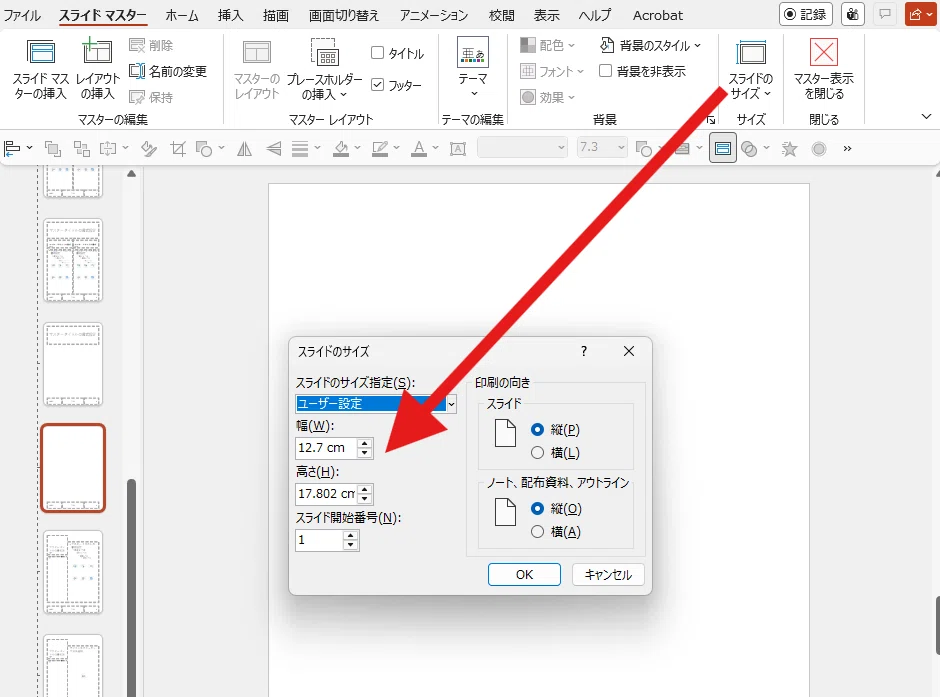Open the Slide Size (スライドのサイズ) menu
This screenshot has height=697, width=940.
tap(751, 69)
